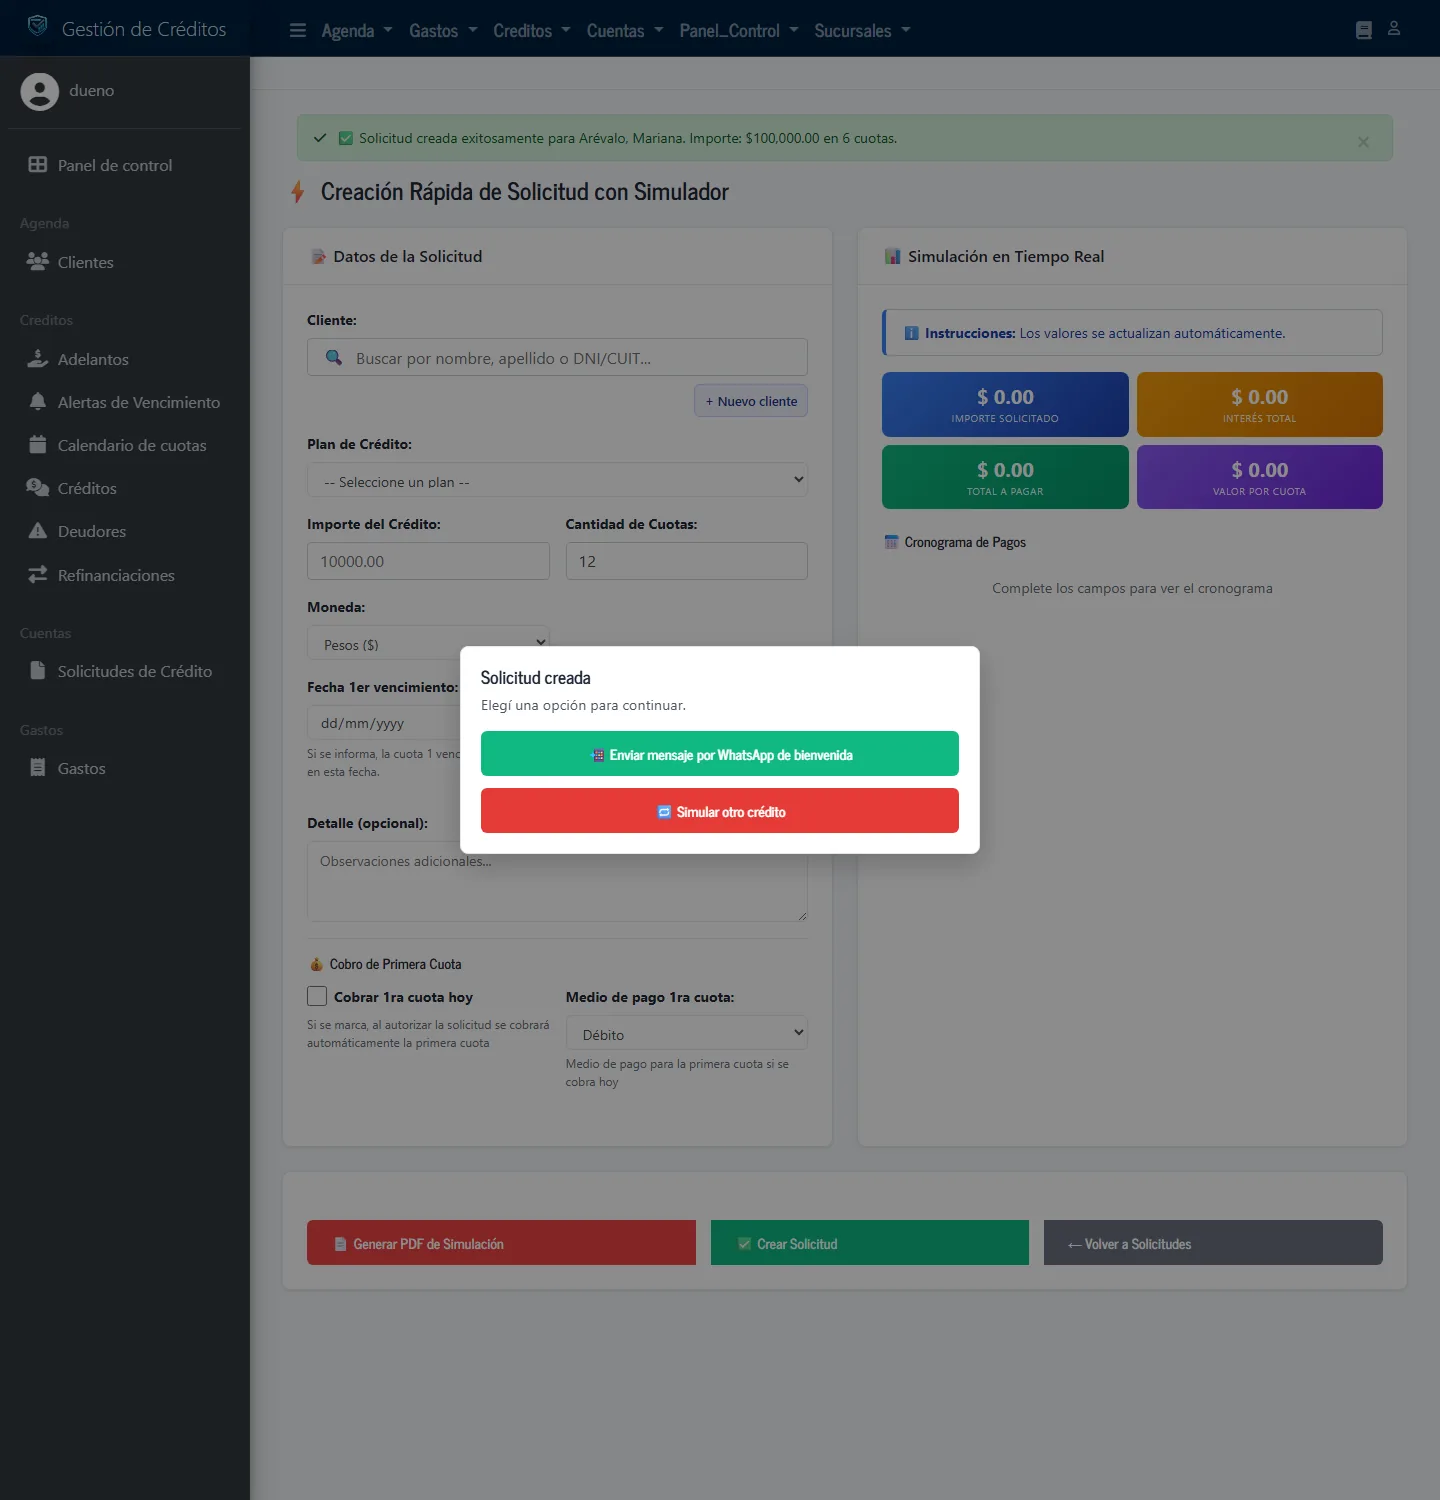Focus the Detalle observaciones text area
Viewport: 1440px width, 1500px height.
pos(557,881)
